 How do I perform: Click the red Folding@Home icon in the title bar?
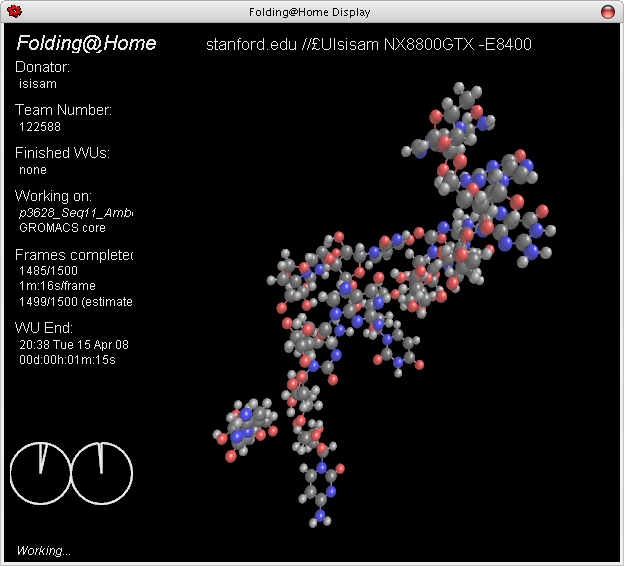[15, 12]
